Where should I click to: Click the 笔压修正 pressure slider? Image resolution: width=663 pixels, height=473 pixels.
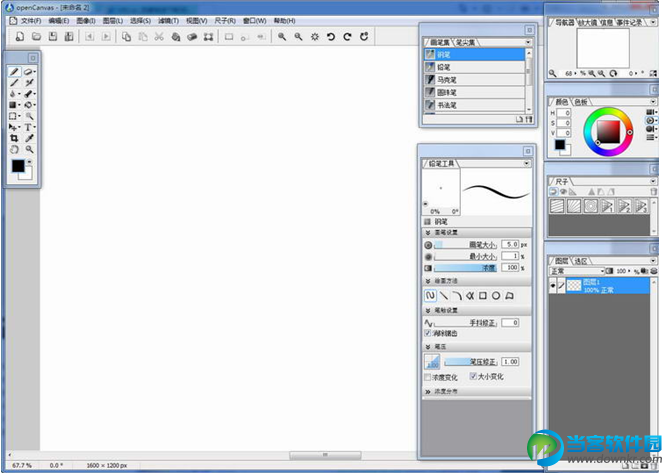[471, 362]
